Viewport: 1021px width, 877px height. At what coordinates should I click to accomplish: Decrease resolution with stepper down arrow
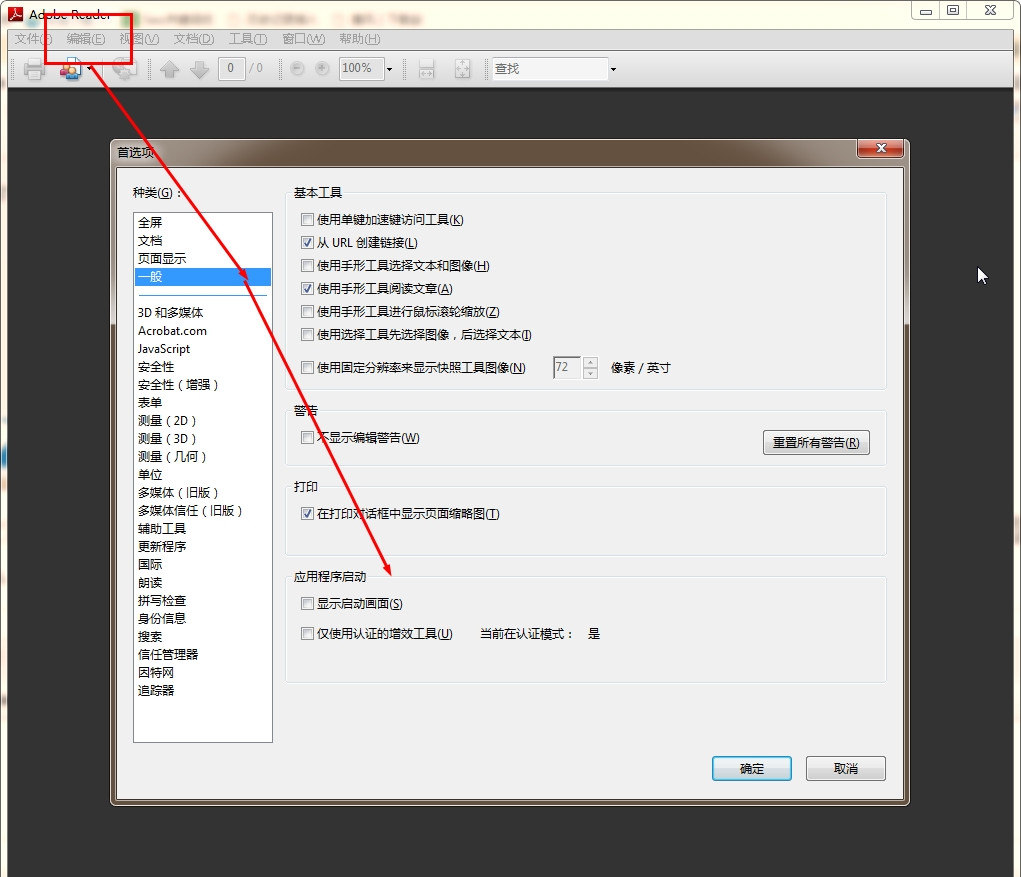(590, 373)
